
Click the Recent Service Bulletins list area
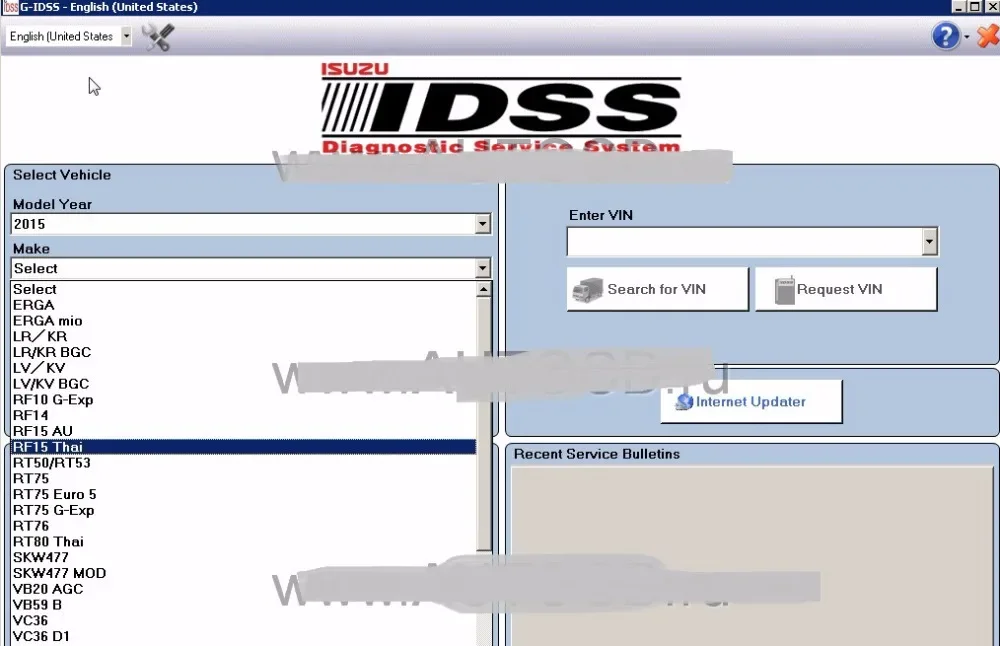(x=752, y=556)
